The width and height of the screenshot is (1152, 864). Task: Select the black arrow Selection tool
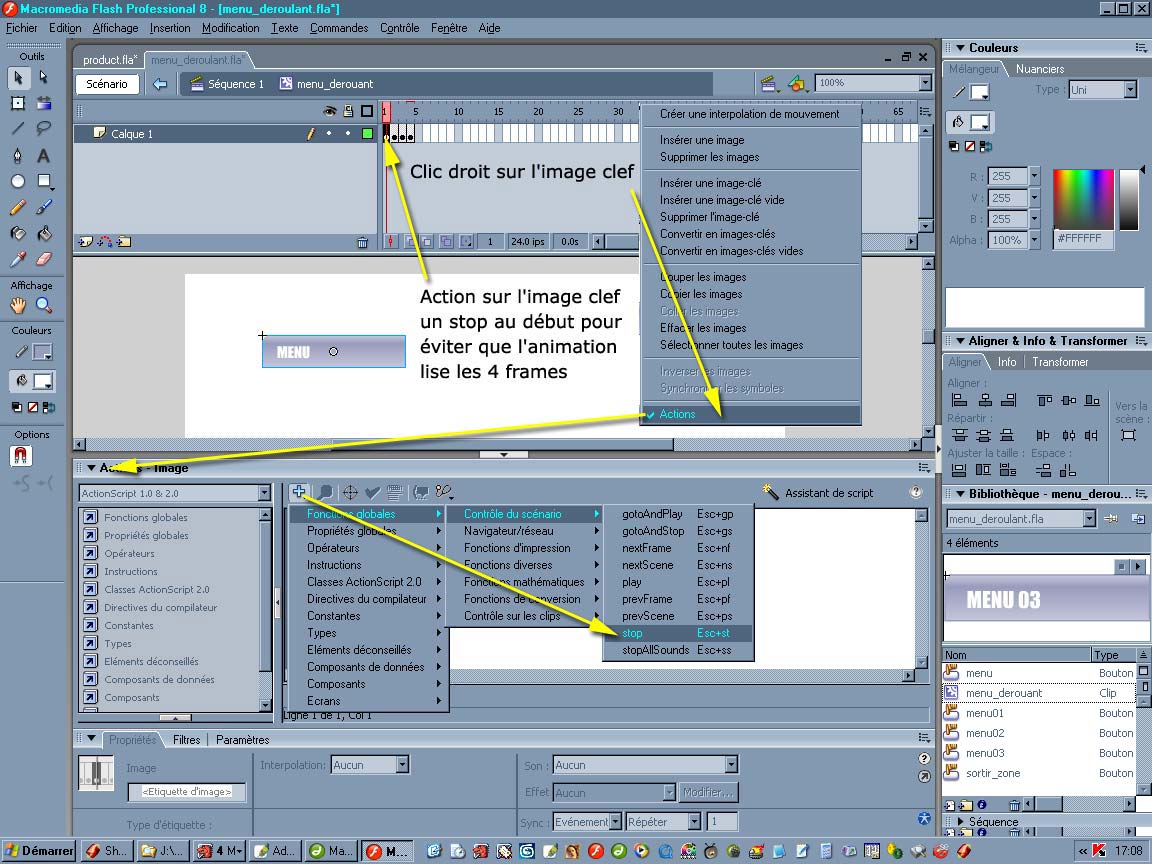(18, 78)
